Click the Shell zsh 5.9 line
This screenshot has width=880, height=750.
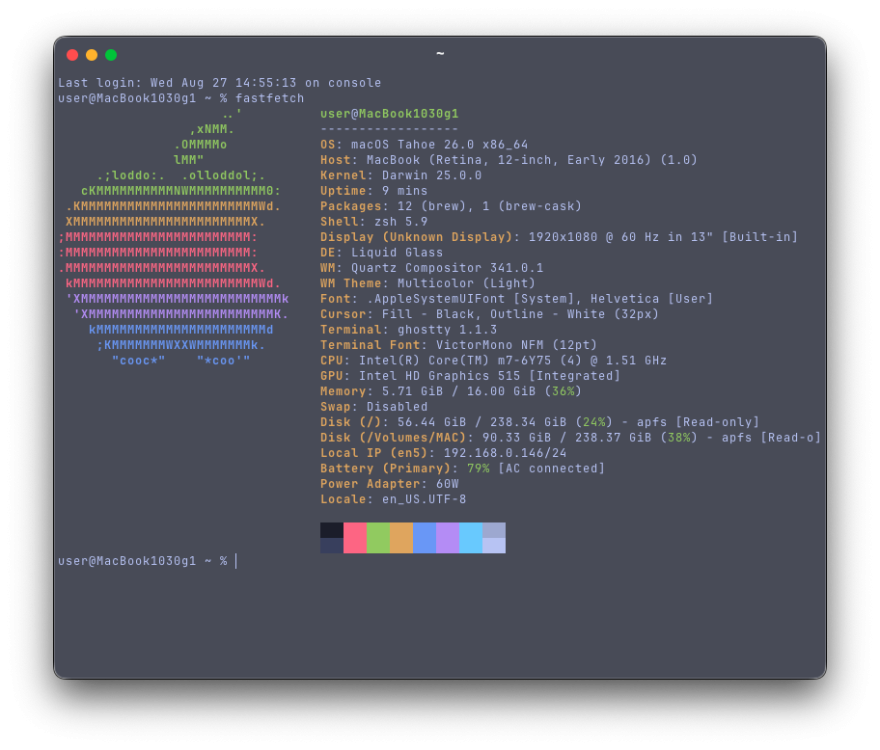(374, 222)
